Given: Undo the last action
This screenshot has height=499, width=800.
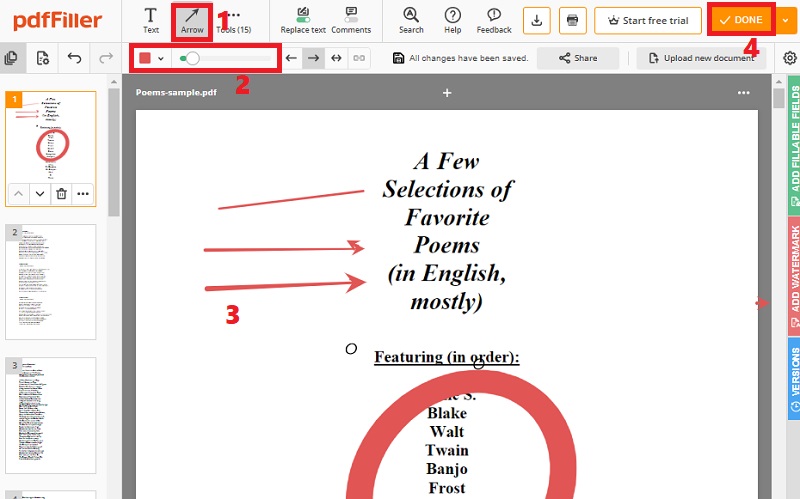Looking at the screenshot, I should (74, 58).
